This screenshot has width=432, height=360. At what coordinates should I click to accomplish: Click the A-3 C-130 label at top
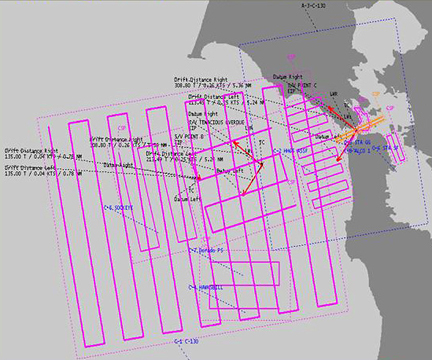tap(313, 6)
